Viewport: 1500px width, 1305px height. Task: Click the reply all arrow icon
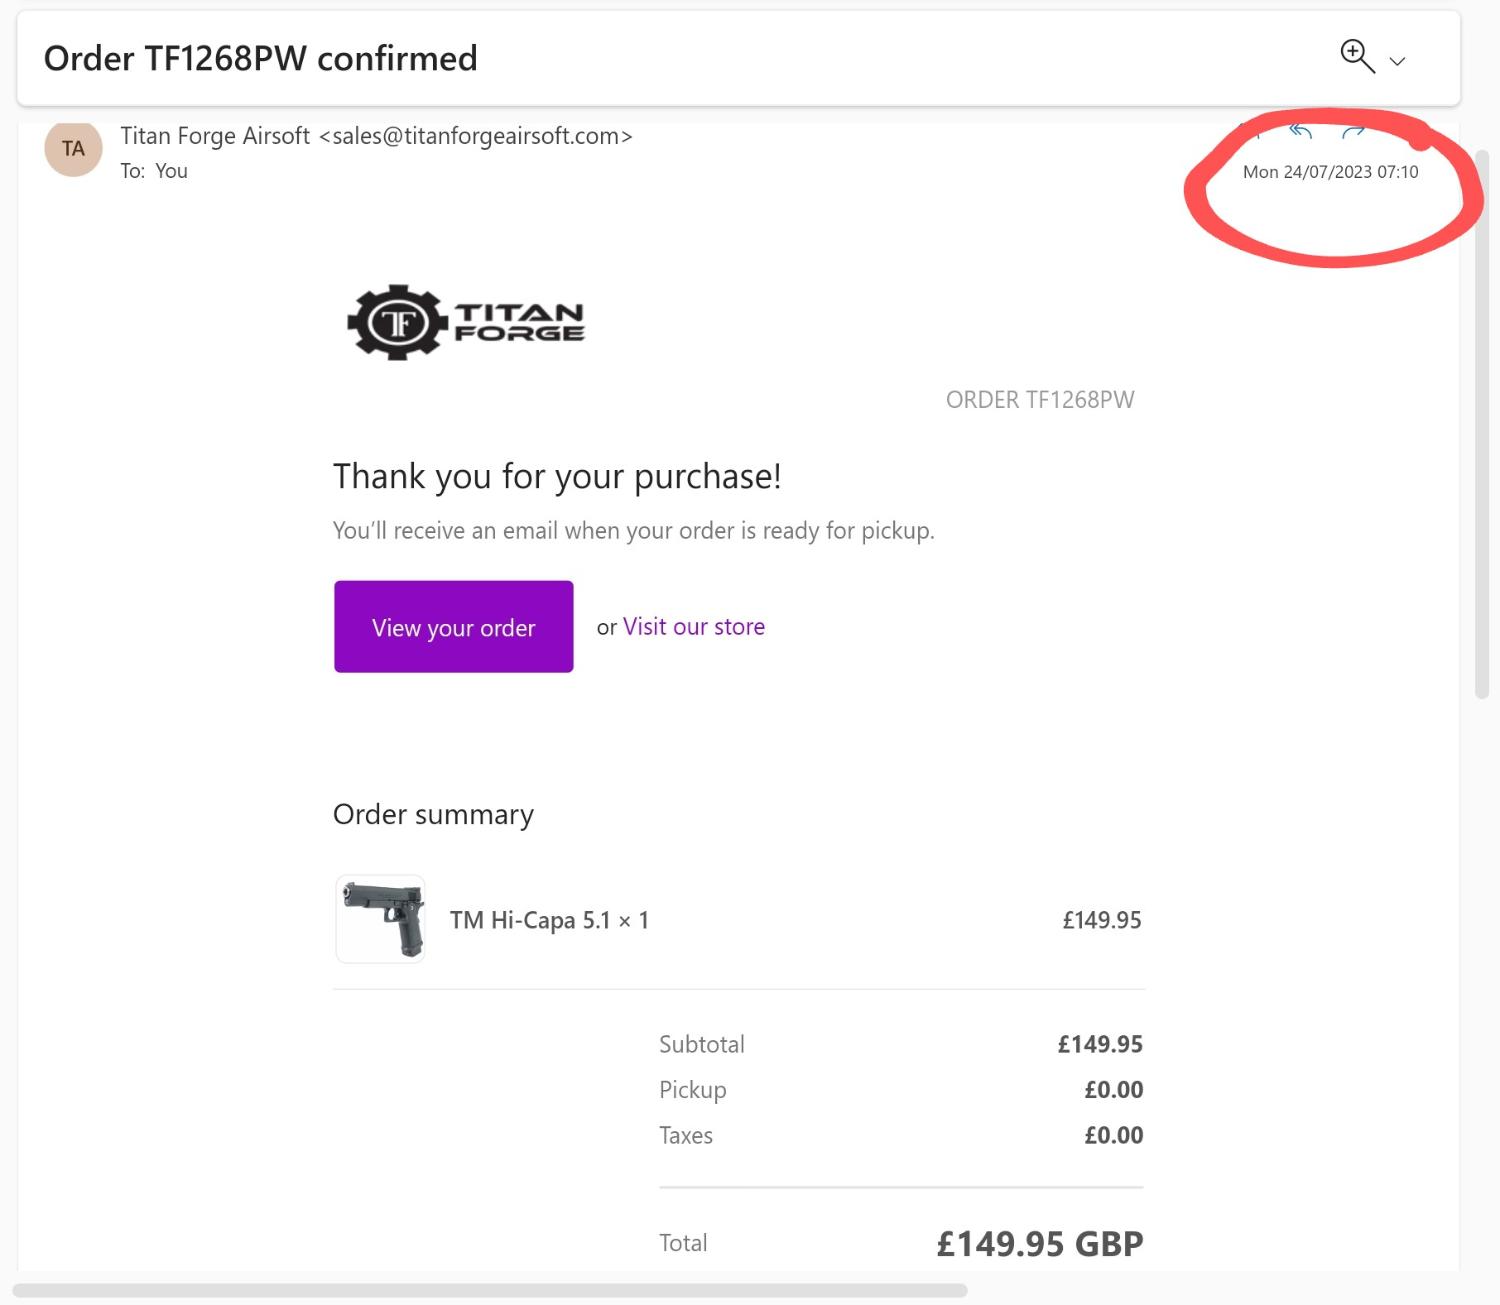pyautogui.click(x=1300, y=131)
